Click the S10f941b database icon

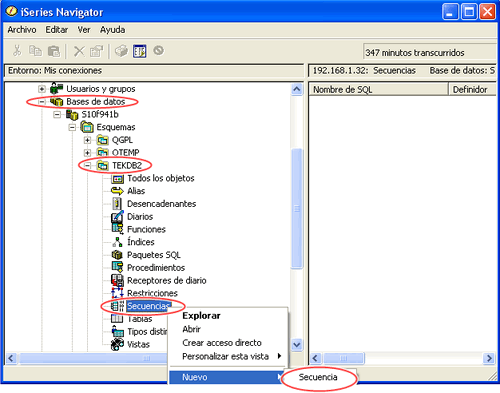pos(72,115)
